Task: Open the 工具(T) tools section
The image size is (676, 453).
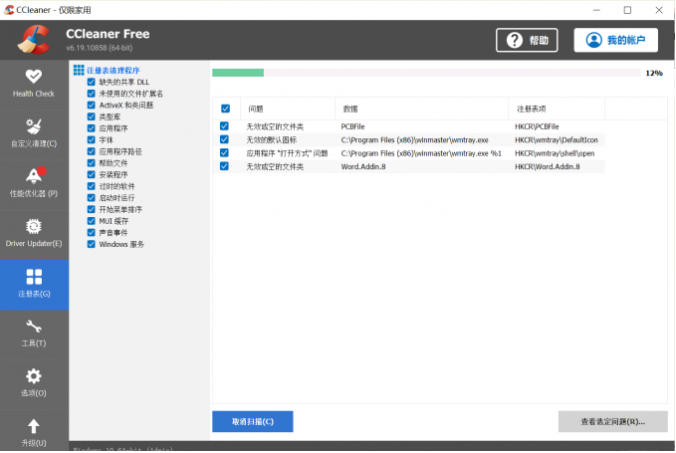Action: pos(34,333)
